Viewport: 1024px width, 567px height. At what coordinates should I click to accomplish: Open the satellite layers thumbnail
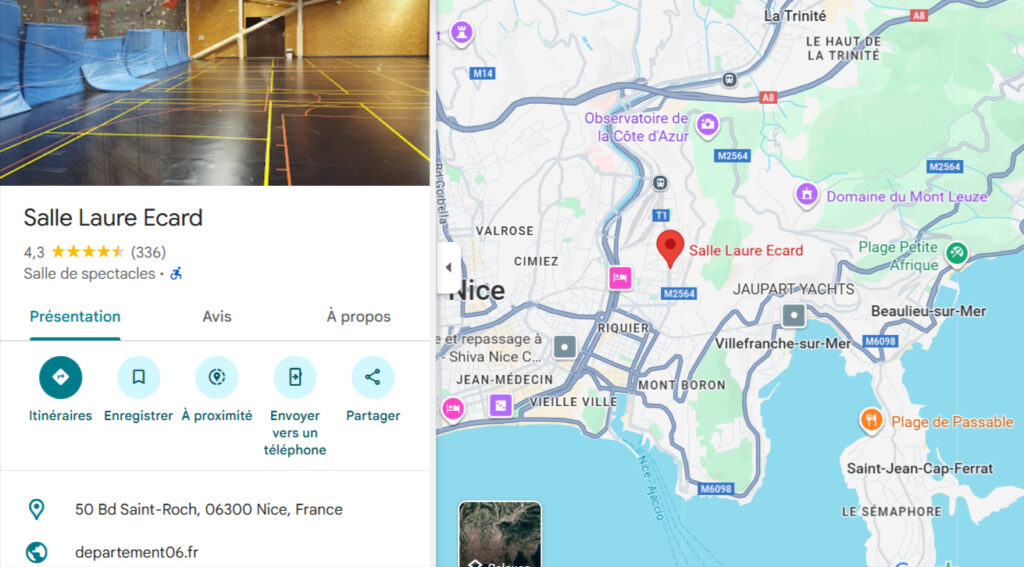click(x=500, y=534)
